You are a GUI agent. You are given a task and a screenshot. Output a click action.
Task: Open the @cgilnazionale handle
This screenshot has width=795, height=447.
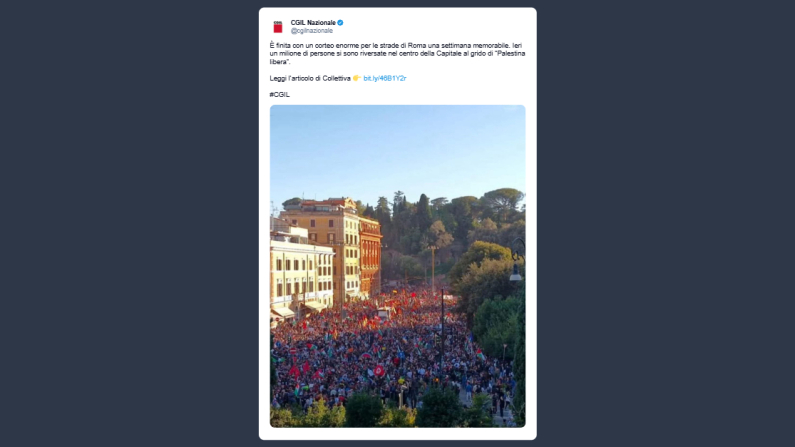click(311, 31)
